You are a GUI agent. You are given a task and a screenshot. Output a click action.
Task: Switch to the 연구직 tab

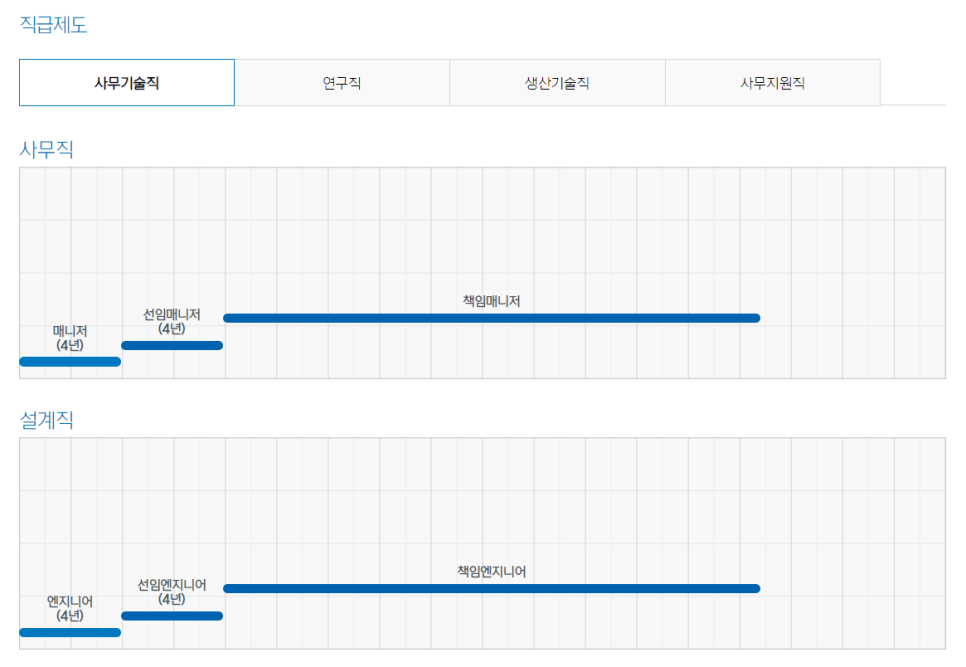tap(342, 83)
